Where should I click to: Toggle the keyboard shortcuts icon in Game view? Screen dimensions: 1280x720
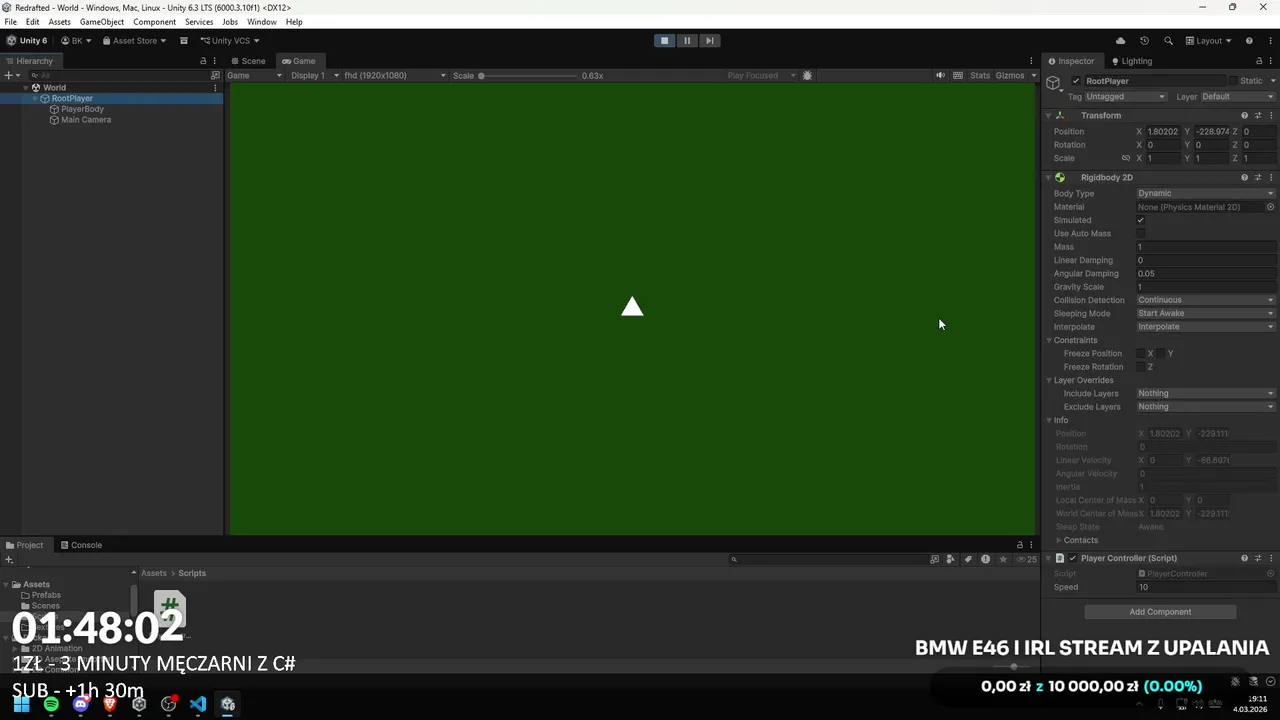958,76
